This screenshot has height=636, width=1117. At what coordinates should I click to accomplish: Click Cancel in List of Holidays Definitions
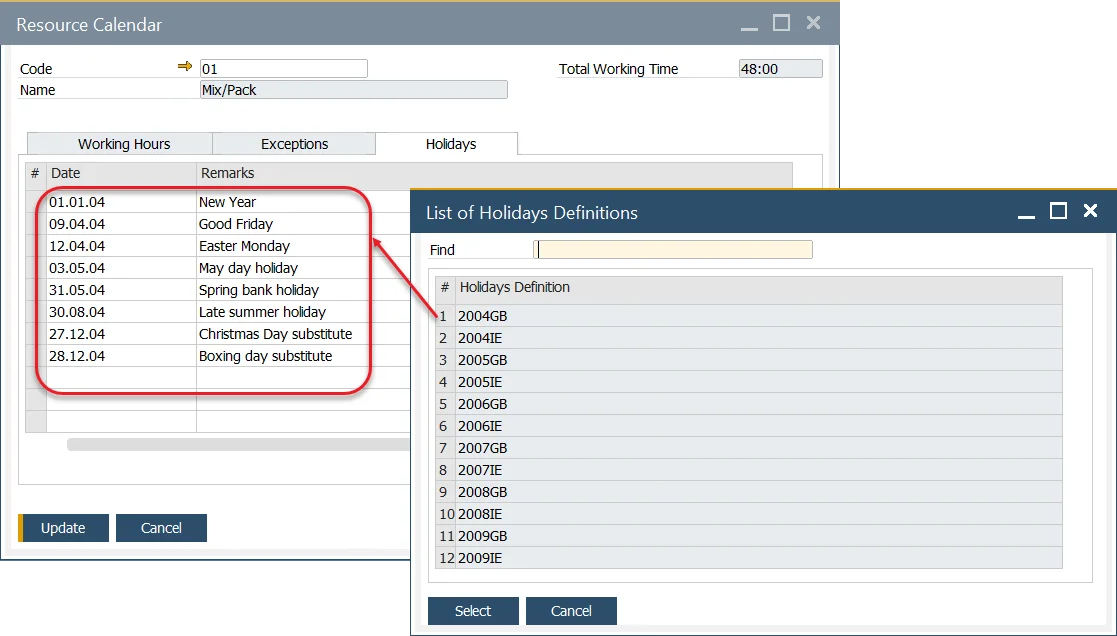point(571,610)
